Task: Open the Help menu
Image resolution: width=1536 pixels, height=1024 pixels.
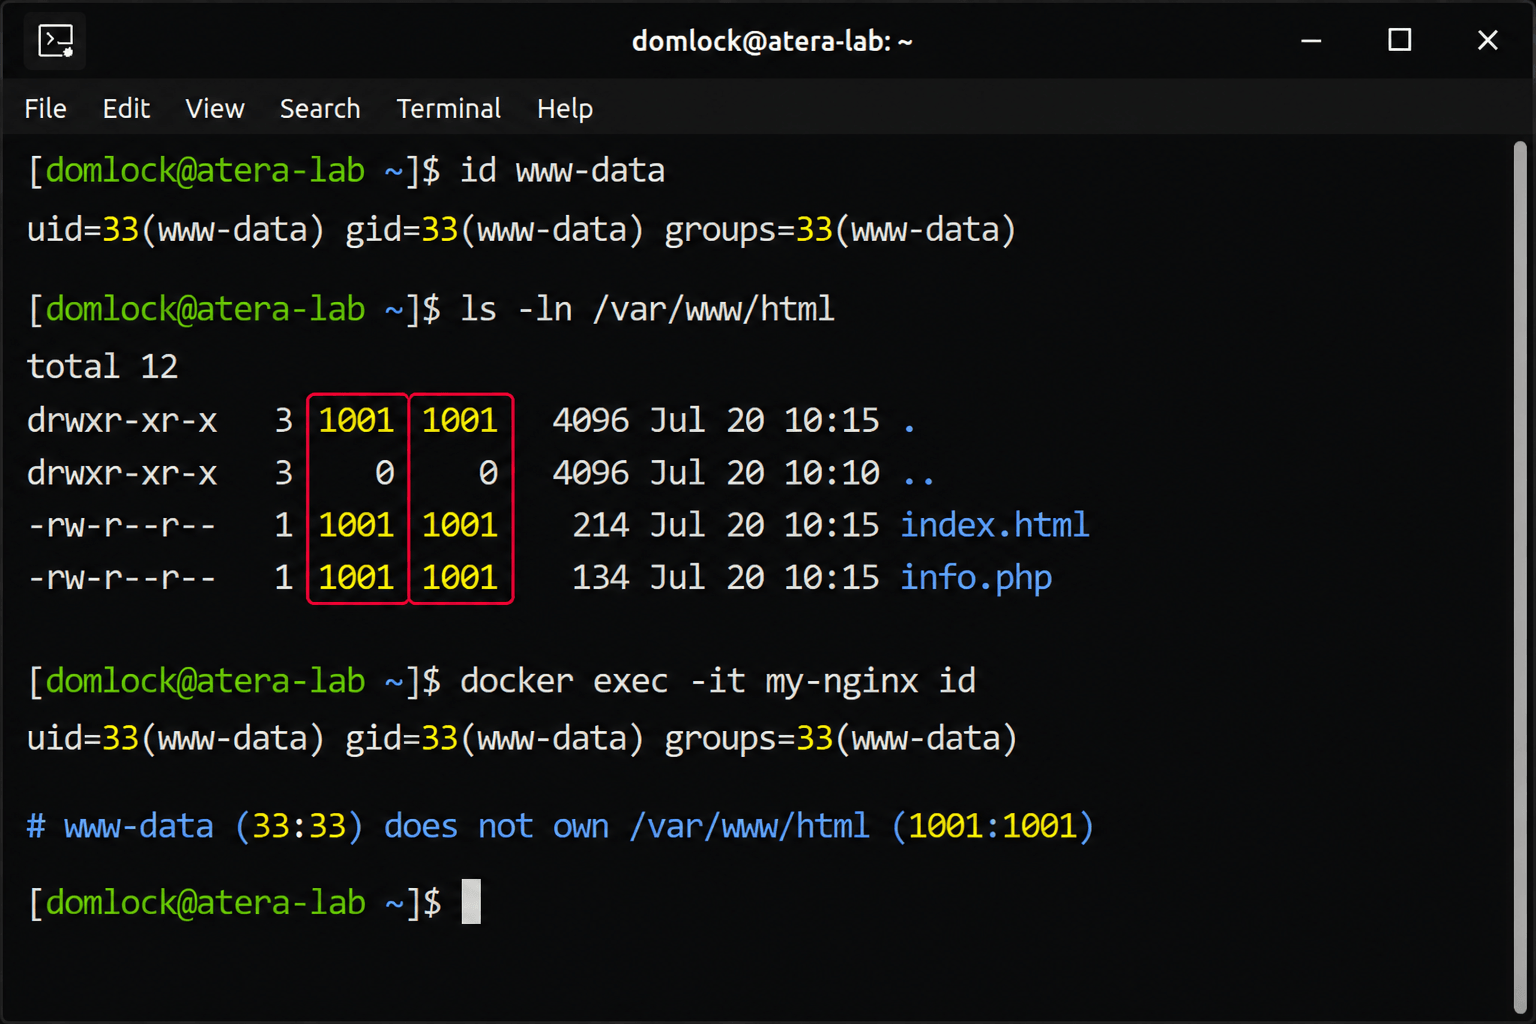Action: (565, 108)
